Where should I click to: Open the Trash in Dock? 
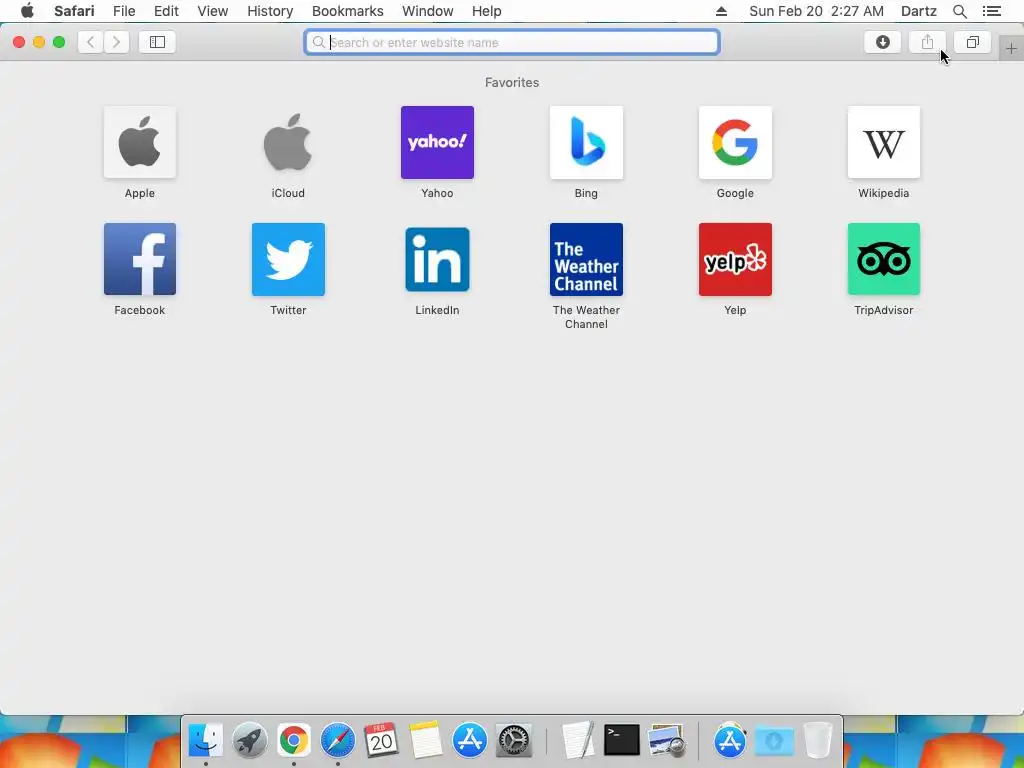pyautogui.click(x=818, y=740)
